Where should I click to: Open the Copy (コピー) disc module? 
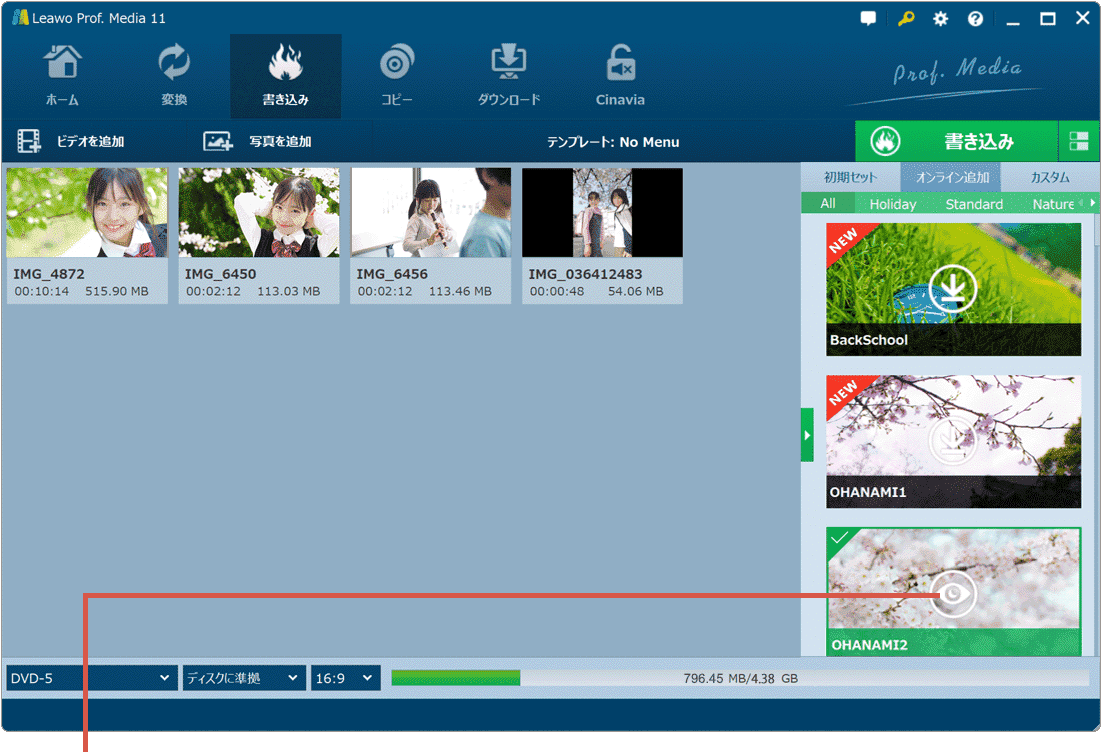coord(397,75)
